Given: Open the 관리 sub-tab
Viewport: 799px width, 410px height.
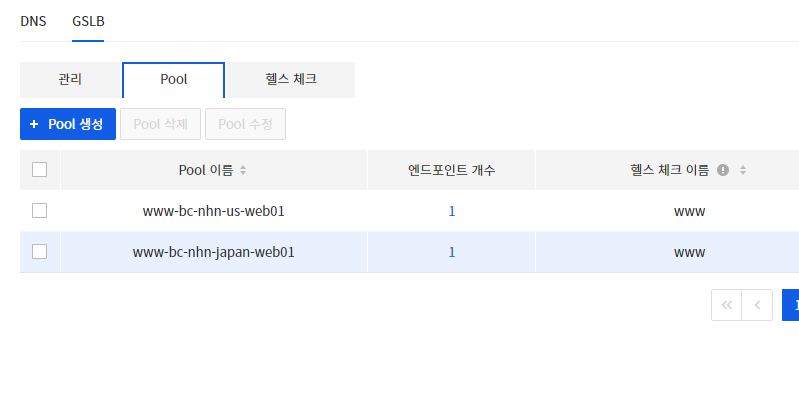Looking at the screenshot, I should 70,79.
